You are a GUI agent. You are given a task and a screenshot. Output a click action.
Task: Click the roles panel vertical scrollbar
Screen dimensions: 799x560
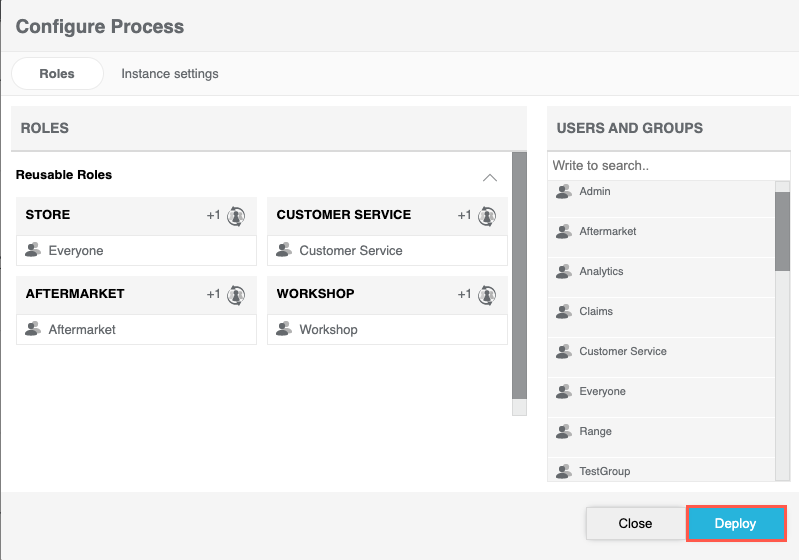point(519,275)
